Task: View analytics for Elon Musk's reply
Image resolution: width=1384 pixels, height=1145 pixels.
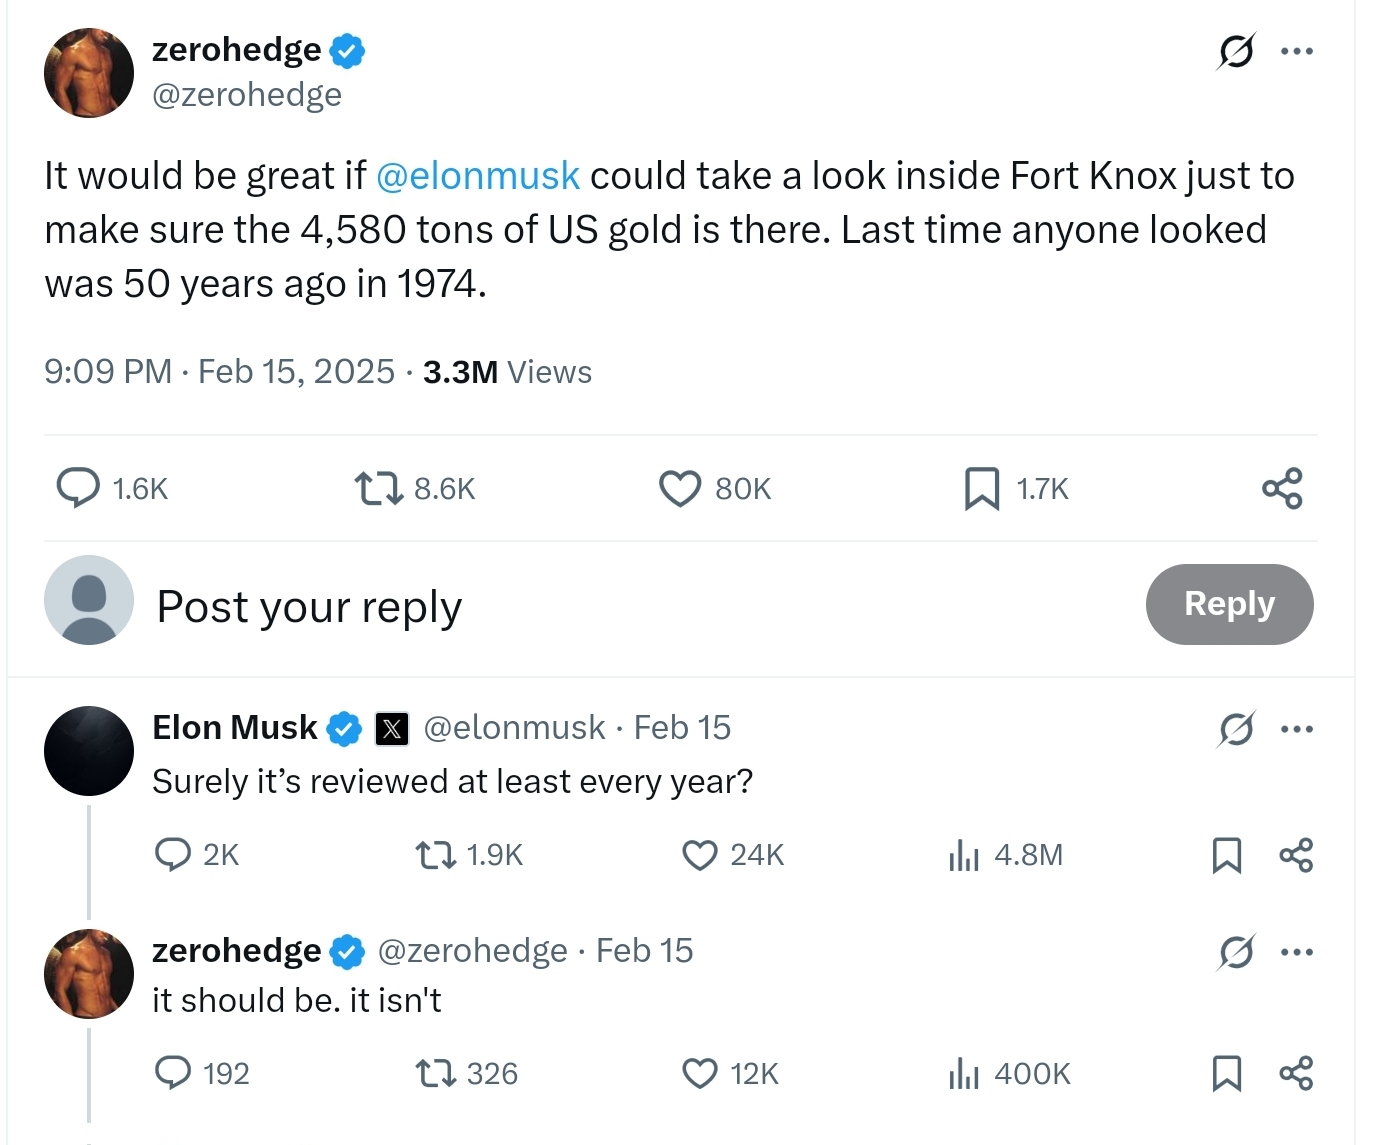Action: [x=964, y=856]
